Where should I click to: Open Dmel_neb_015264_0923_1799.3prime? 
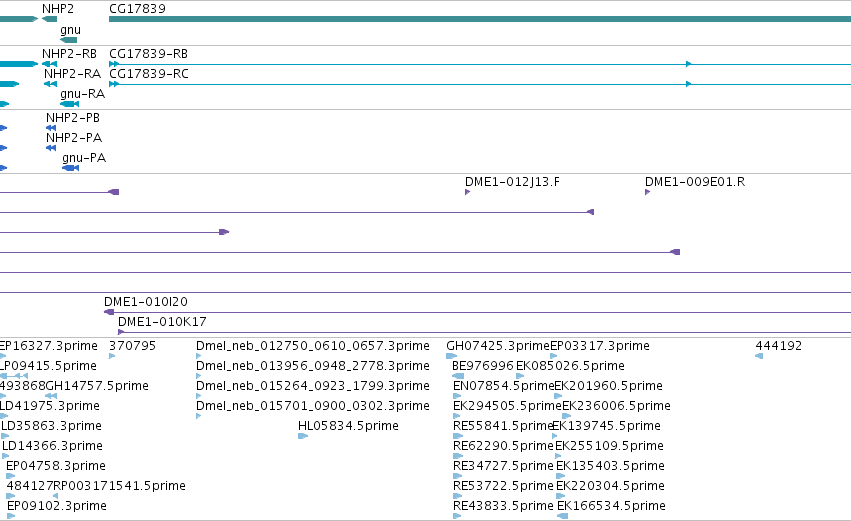click(x=313, y=386)
